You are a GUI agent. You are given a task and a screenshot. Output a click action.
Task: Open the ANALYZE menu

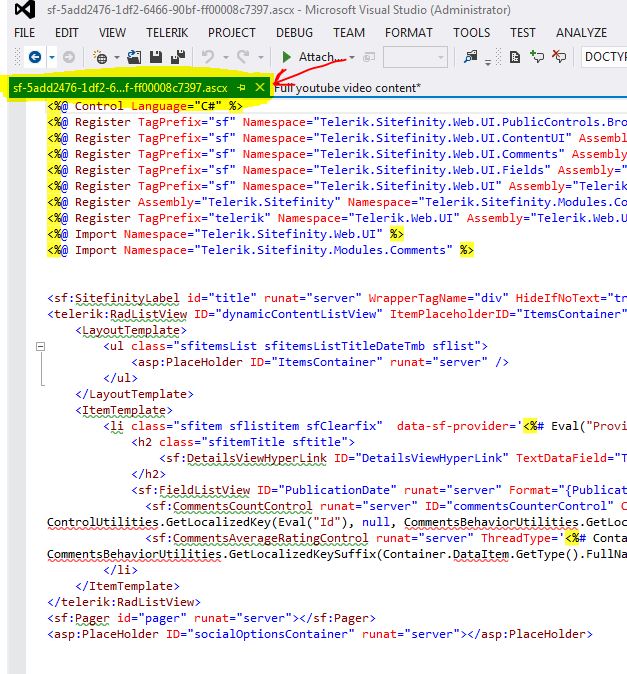tap(581, 33)
